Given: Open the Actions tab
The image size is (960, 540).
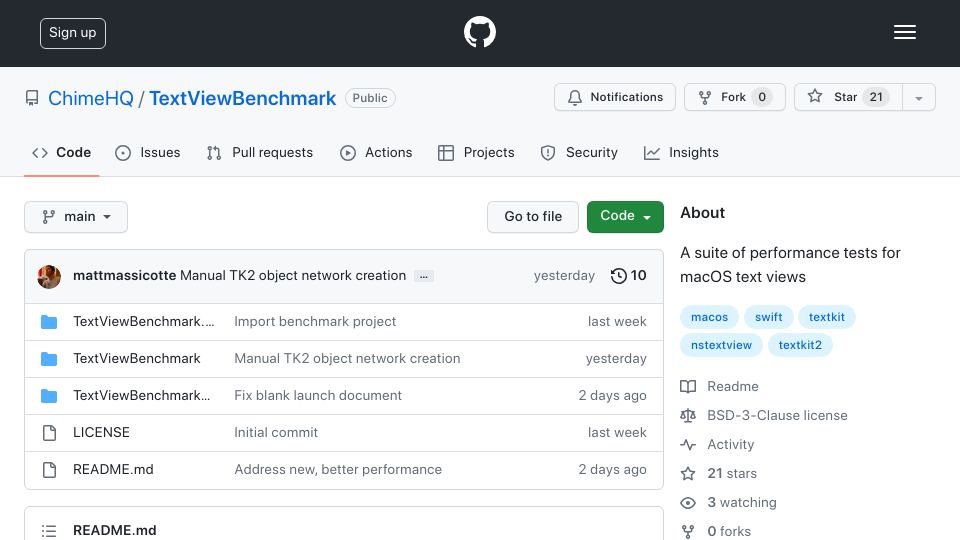Looking at the screenshot, I should 376,152.
